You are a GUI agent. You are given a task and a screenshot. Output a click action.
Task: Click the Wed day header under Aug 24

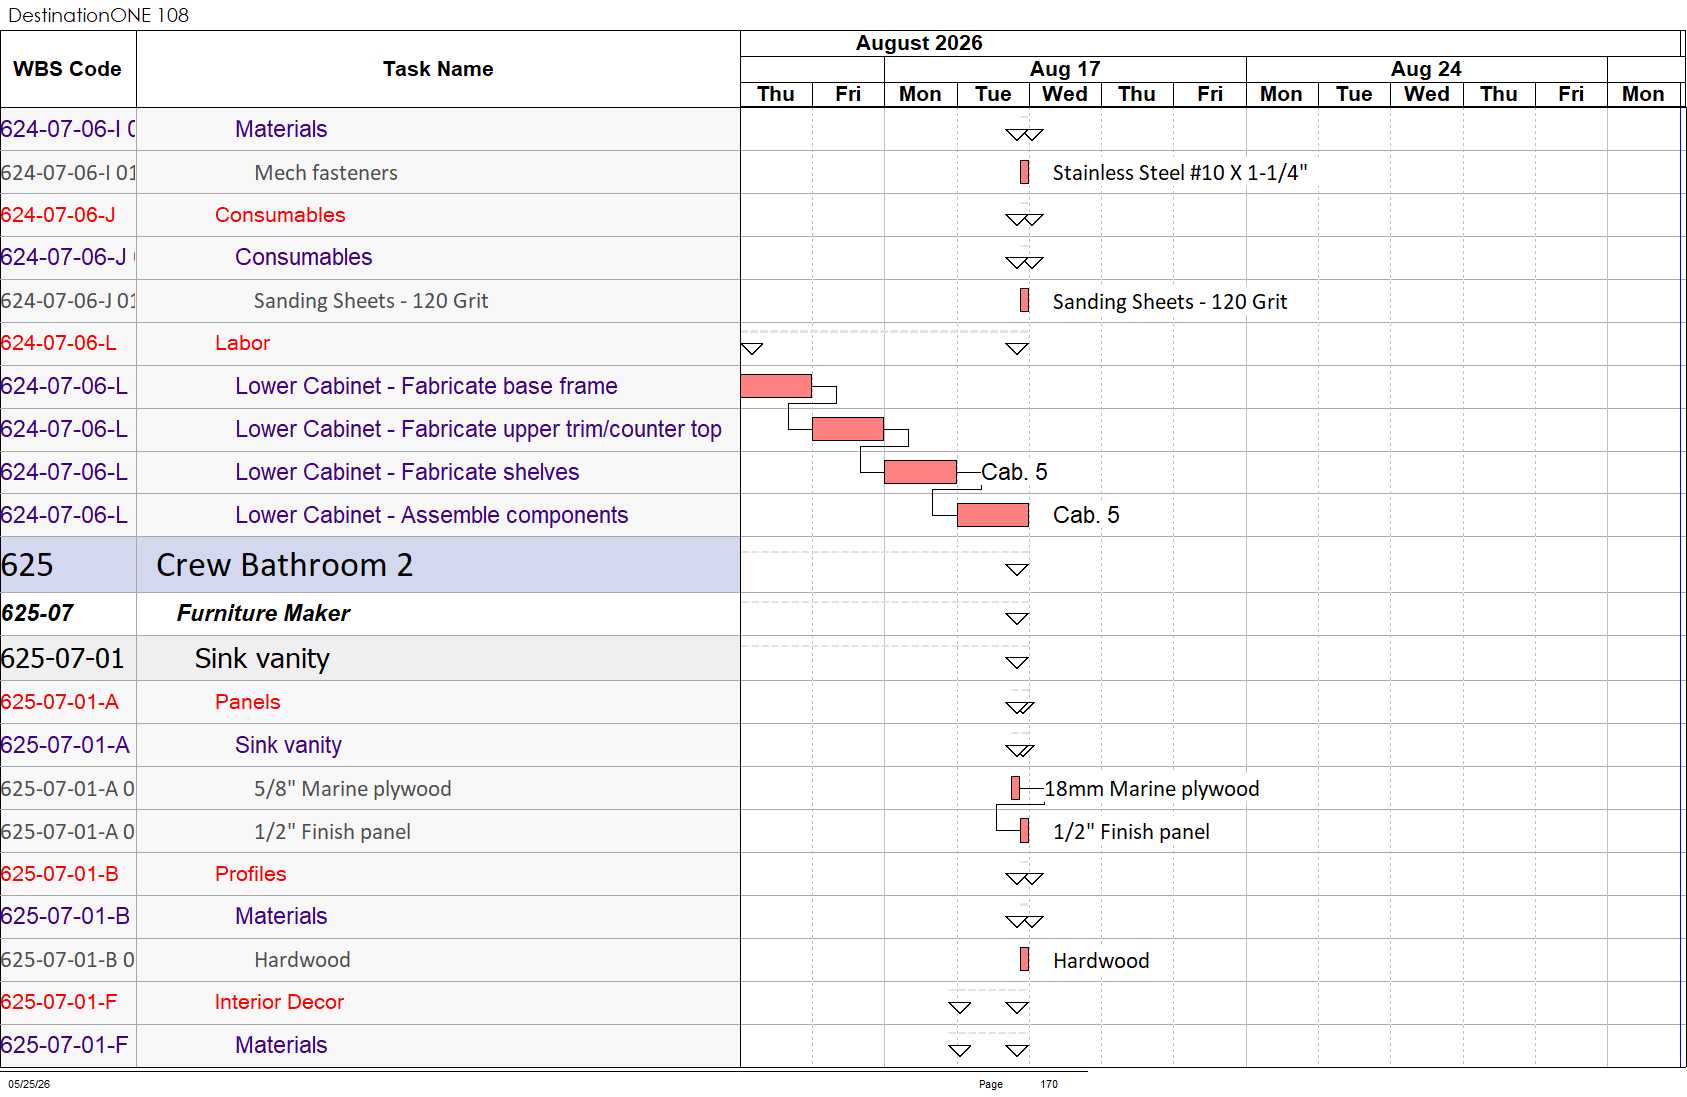tap(1426, 94)
